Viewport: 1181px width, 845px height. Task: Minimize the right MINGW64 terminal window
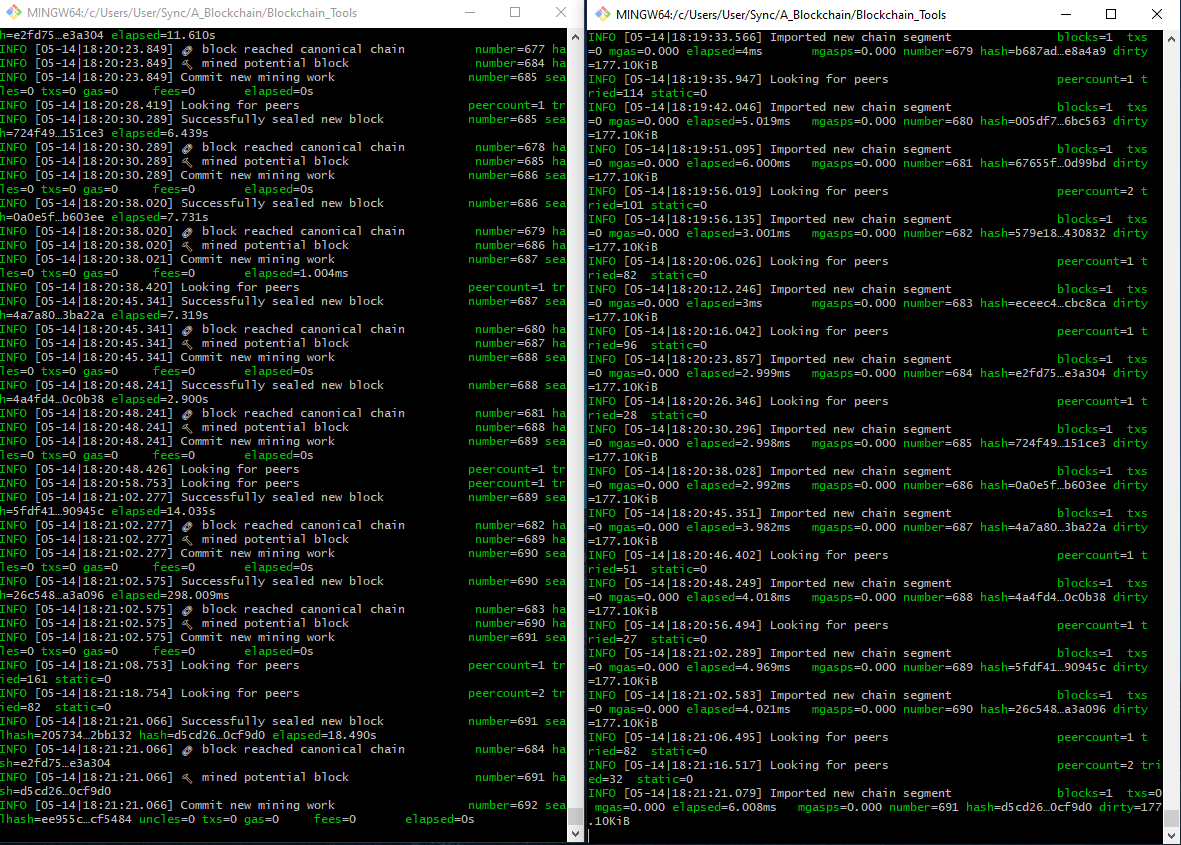(1066, 14)
